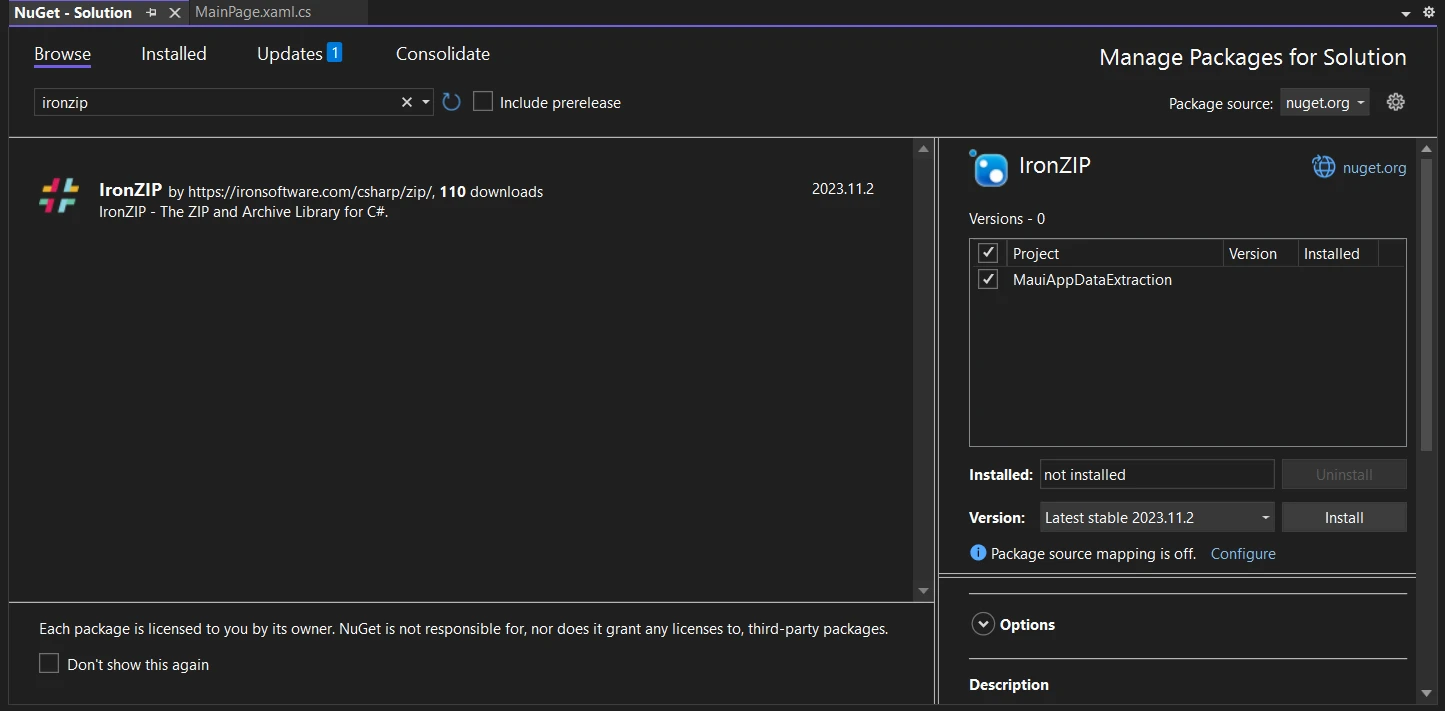This screenshot has height=711, width=1445.
Task: Open the Version dropdown list
Action: (x=1157, y=517)
